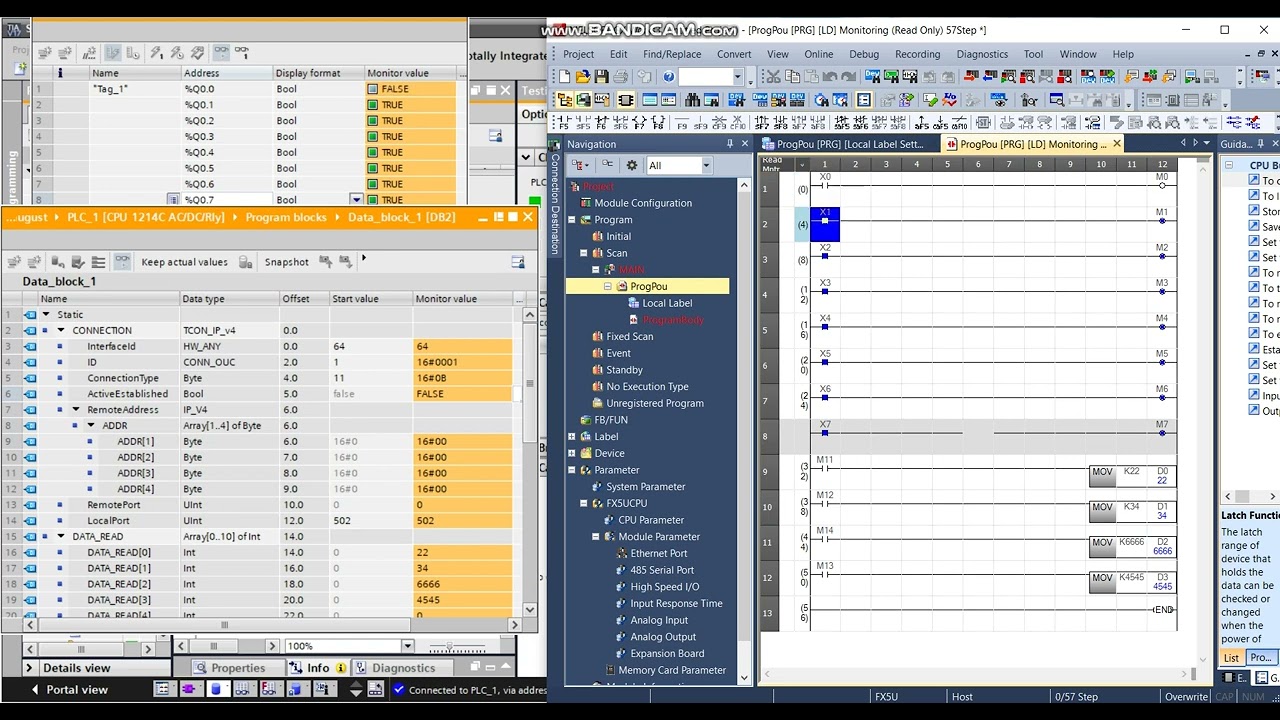The width and height of the screenshot is (1280, 720).
Task: Collapse Module Parameter node in Navigation tree
Action: click(596, 537)
